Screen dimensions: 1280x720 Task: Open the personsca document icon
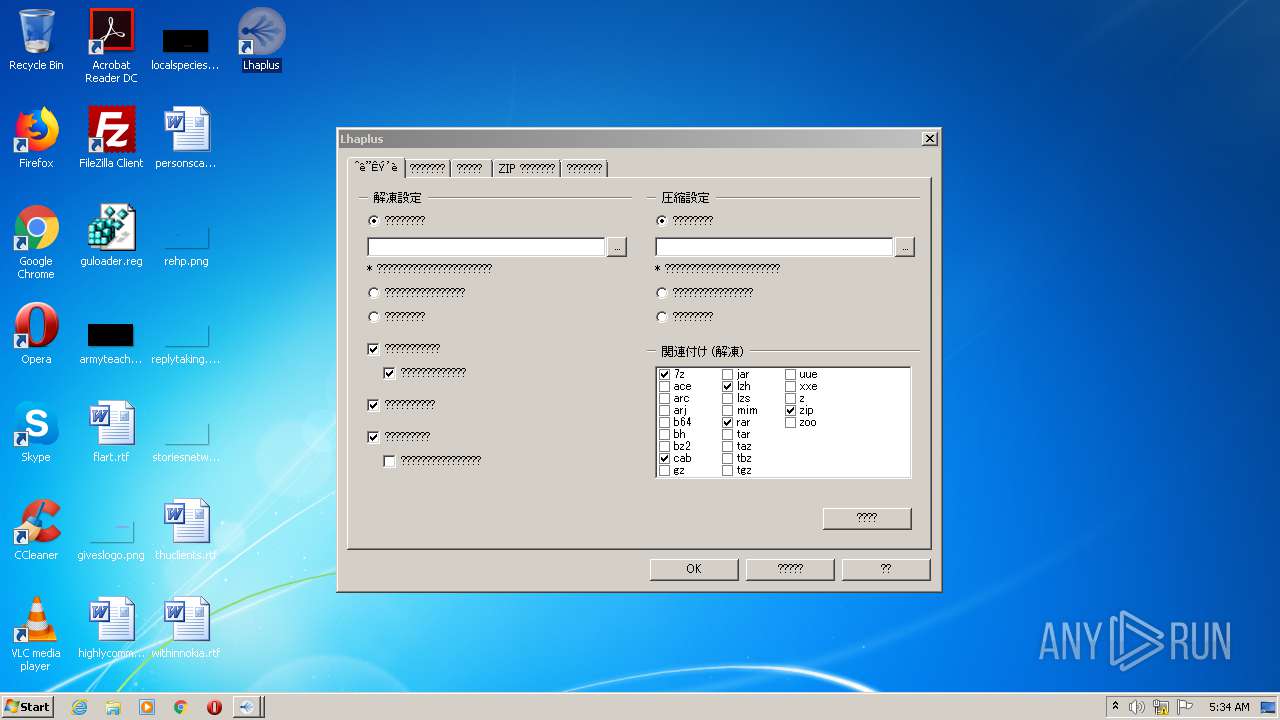pos(186,139)
